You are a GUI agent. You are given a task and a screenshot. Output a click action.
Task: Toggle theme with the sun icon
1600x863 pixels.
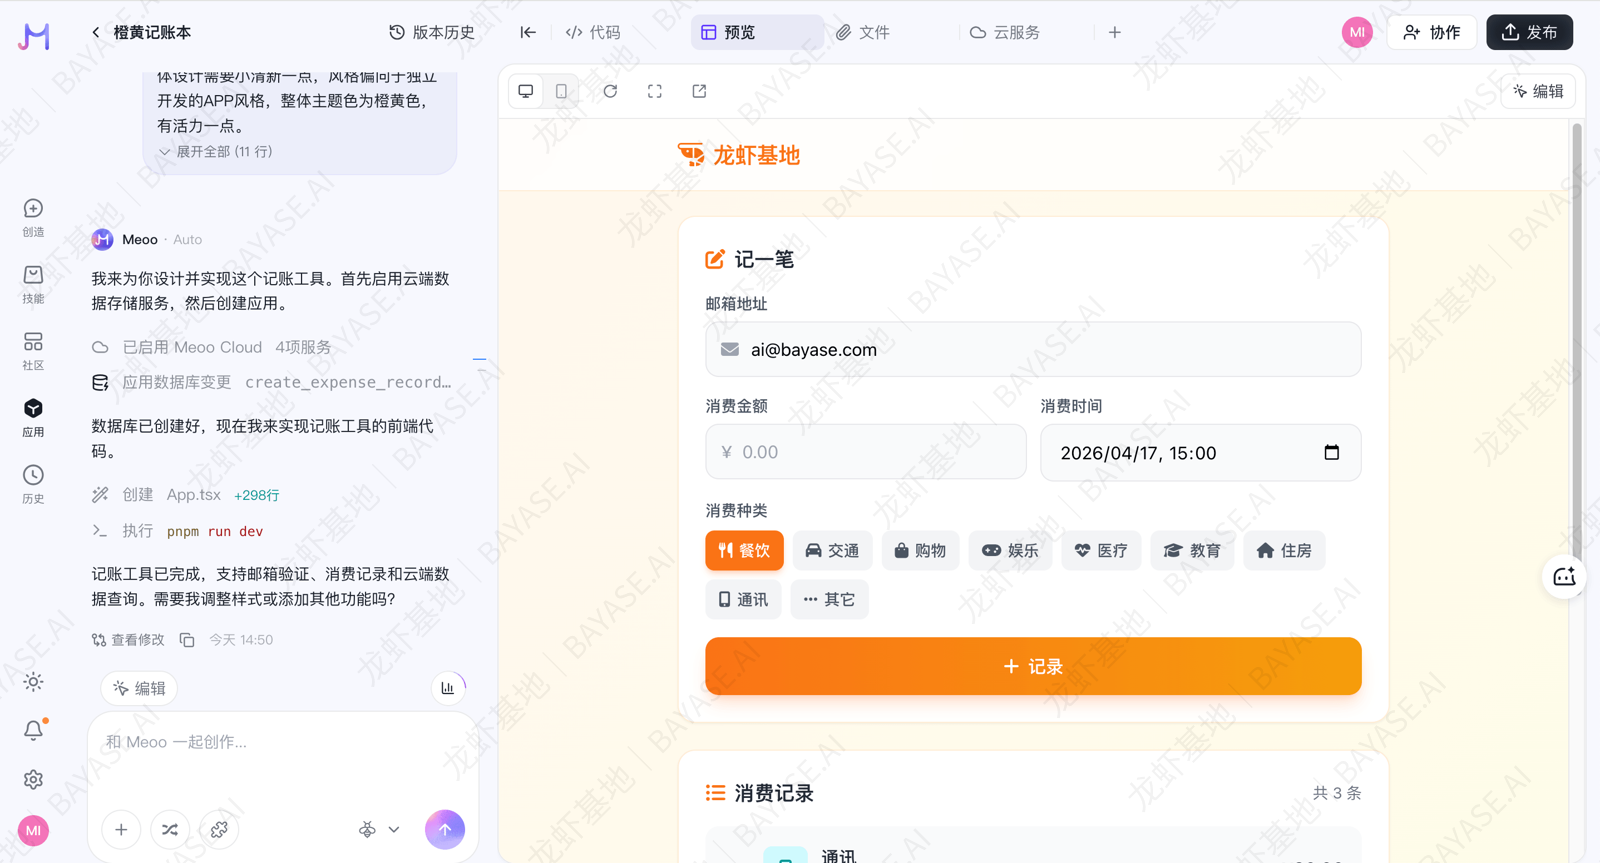(x=33, y=682)
